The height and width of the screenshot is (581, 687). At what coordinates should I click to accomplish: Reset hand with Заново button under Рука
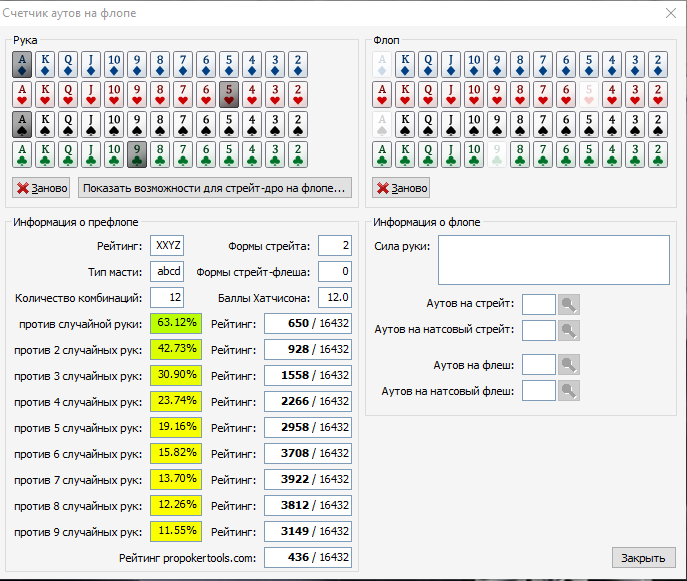point(41,188)
